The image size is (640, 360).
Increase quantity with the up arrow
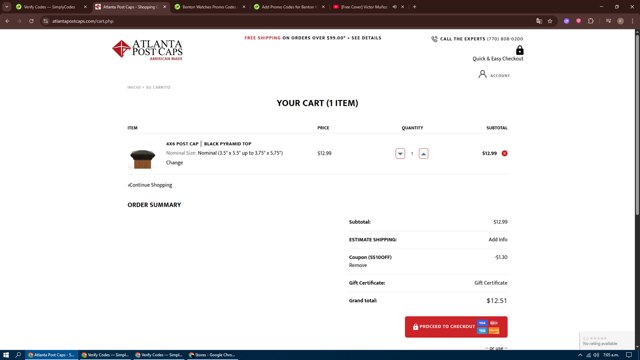424,153
